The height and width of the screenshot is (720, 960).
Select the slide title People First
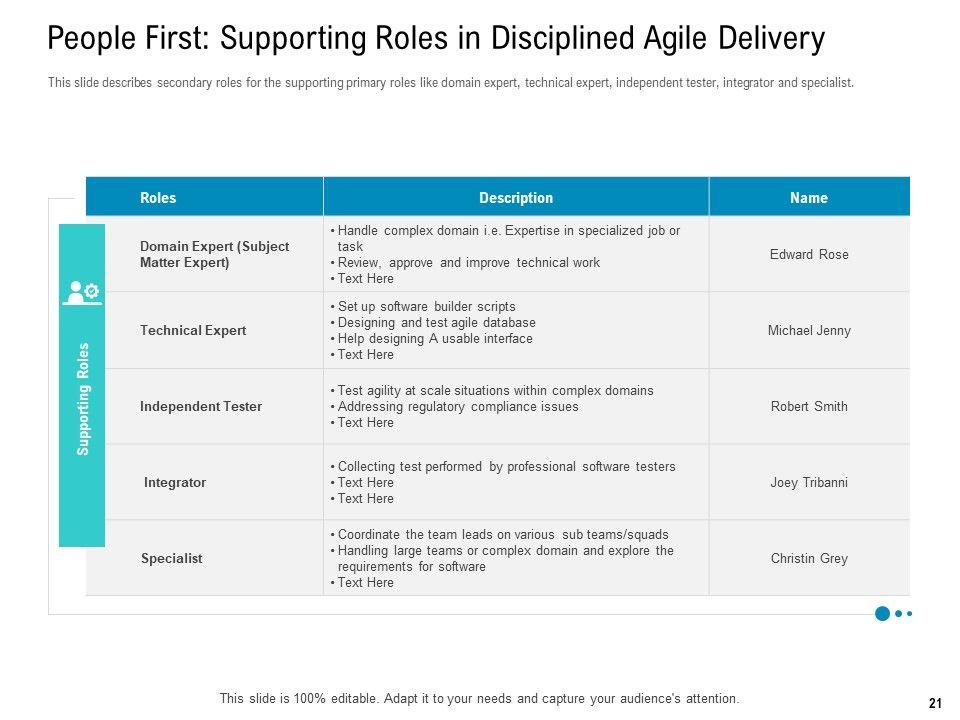(x=436, y=39)
